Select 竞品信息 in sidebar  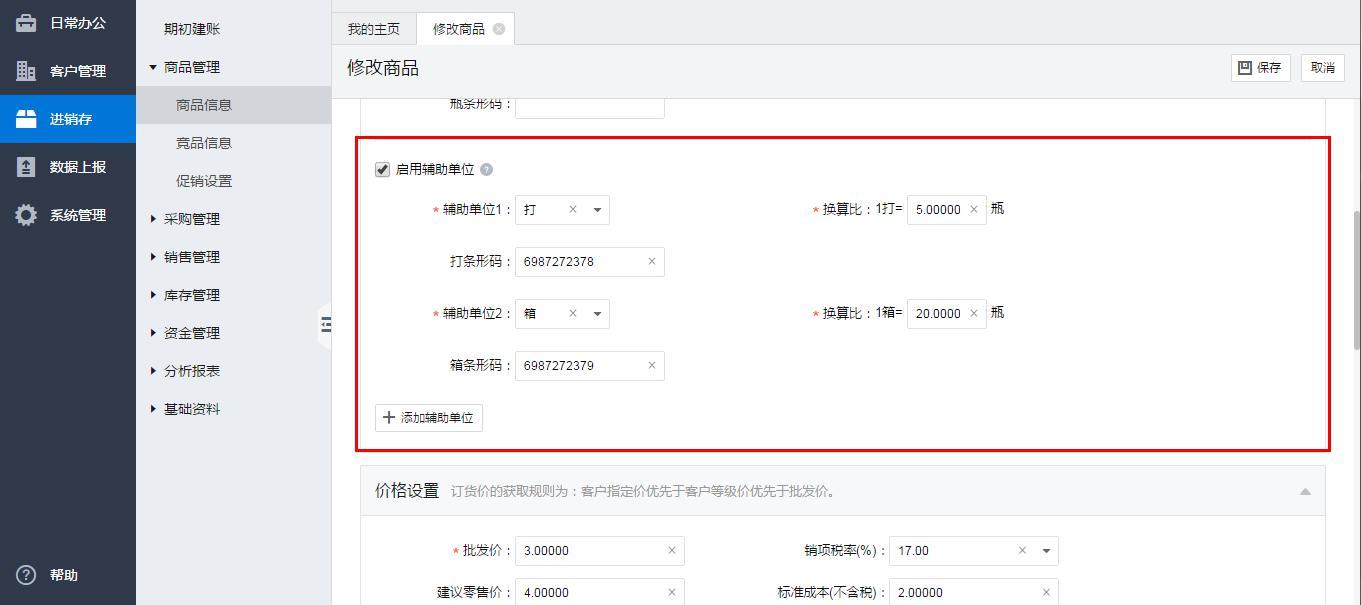tap(204, 143)
